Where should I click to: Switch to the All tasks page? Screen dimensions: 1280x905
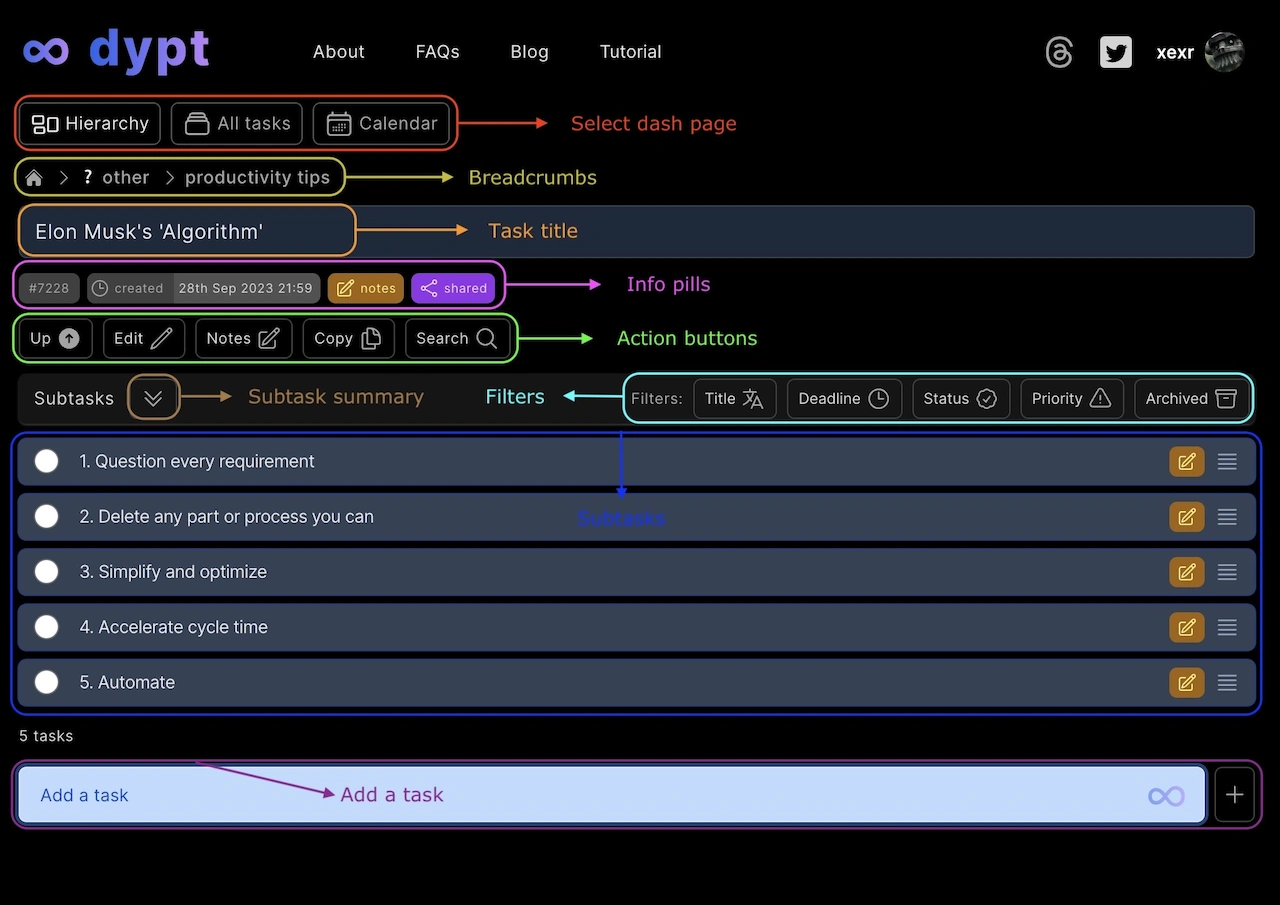[238, 124]
